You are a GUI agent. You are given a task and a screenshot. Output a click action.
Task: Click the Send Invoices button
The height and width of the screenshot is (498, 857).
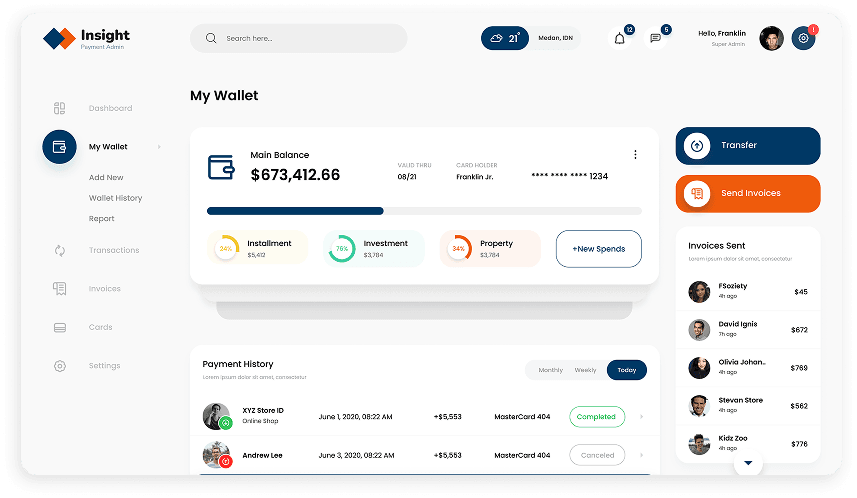[x=748, y=194]
